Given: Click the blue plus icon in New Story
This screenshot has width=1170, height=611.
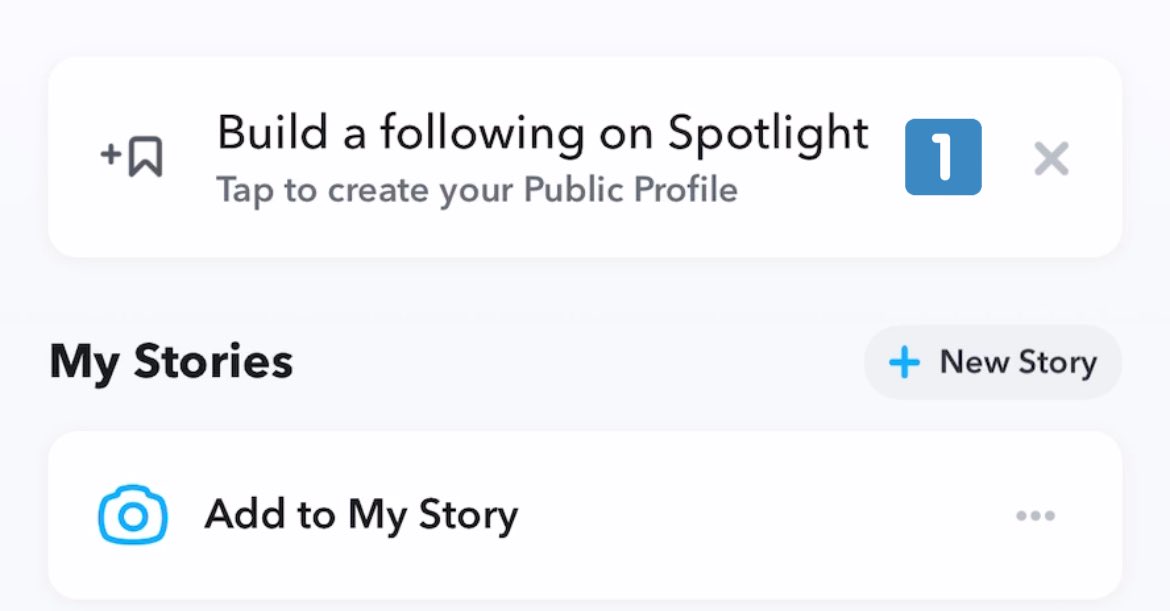Looking at the screenshot, I should (x=904, y=363).
